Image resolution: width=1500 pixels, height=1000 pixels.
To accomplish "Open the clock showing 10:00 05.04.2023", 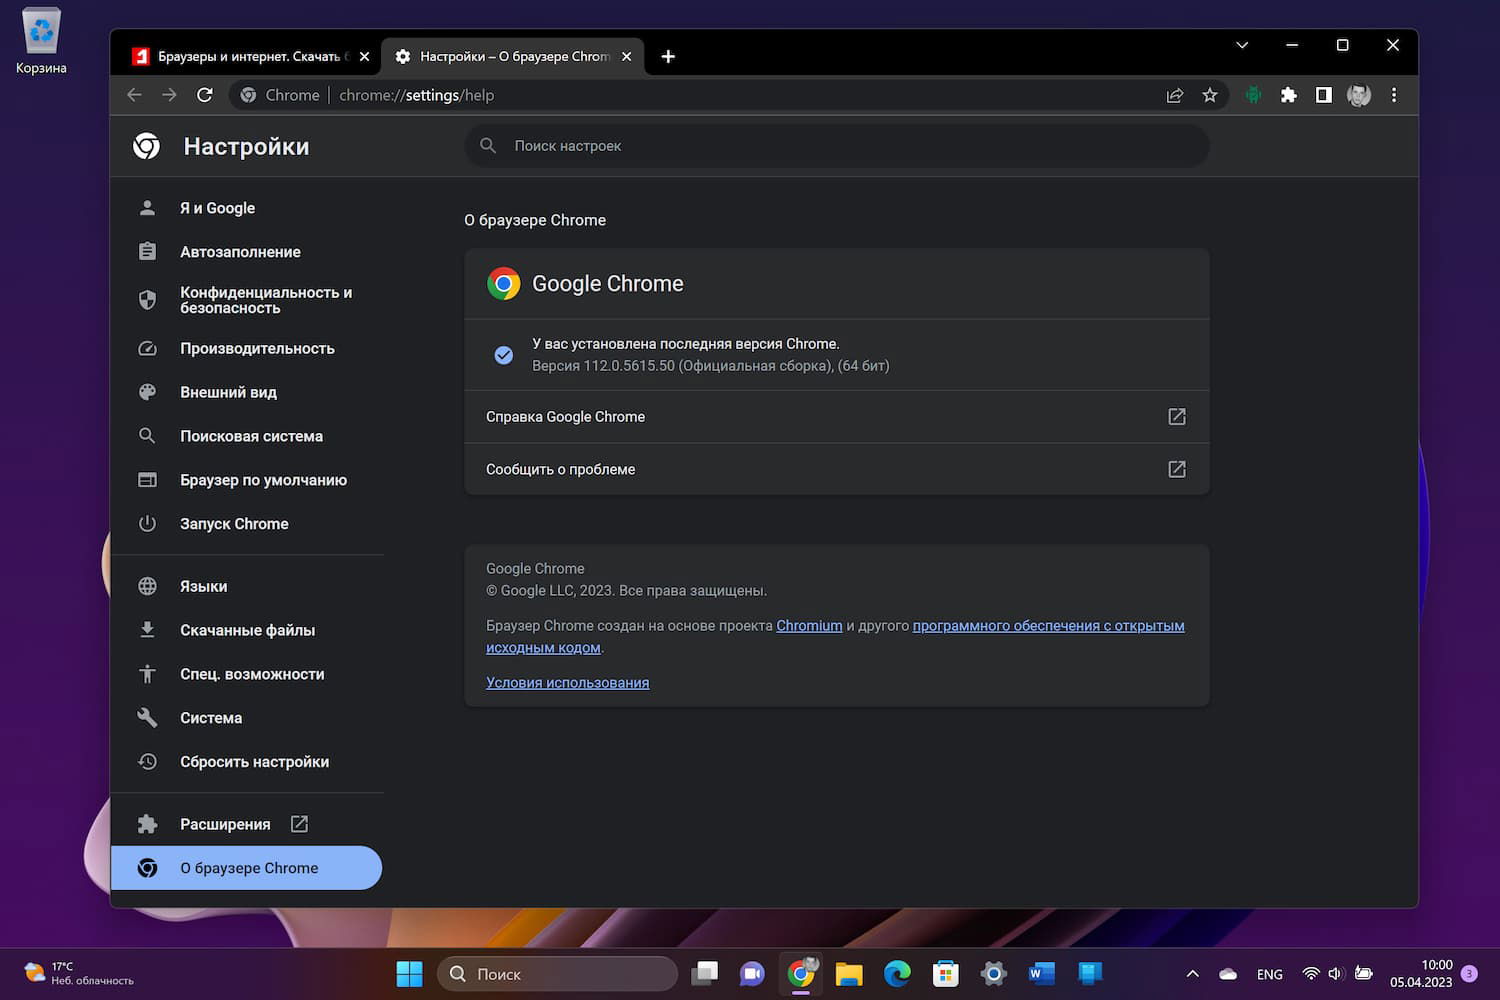I will point(1421,973).
